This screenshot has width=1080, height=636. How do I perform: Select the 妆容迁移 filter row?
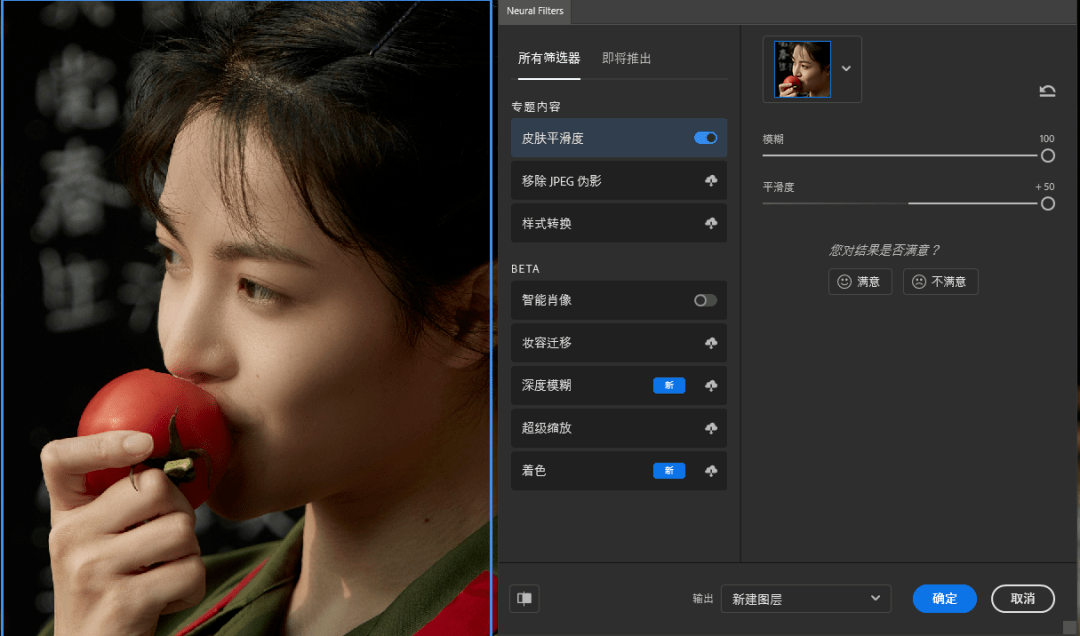point(619,342)
